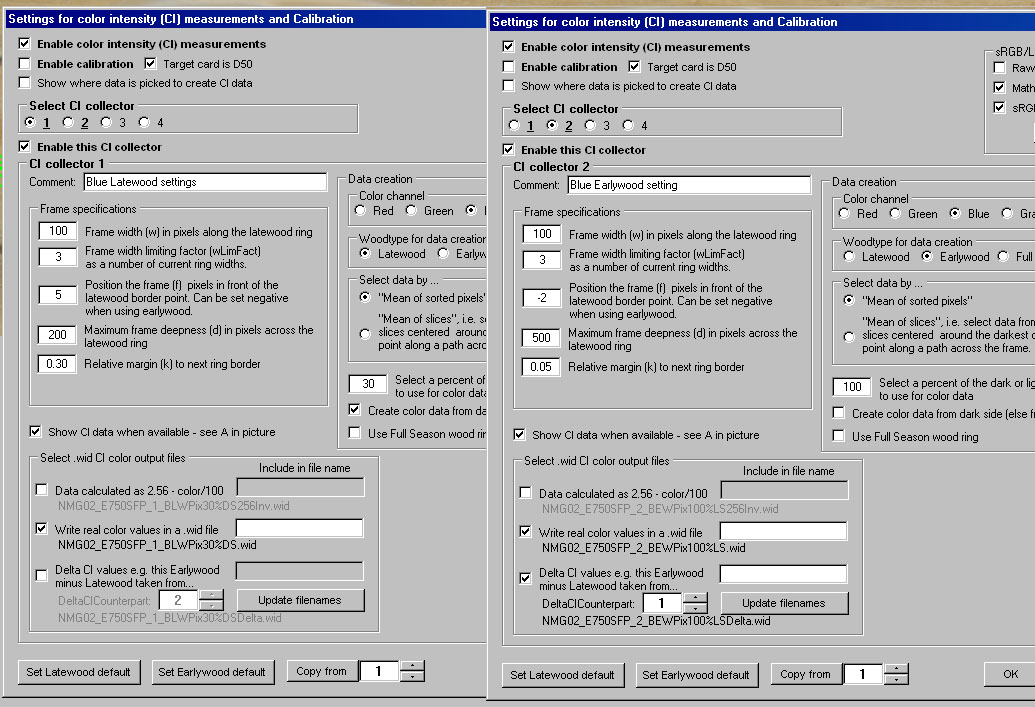Click Set Earlywood default in left window

click(212, 672)
